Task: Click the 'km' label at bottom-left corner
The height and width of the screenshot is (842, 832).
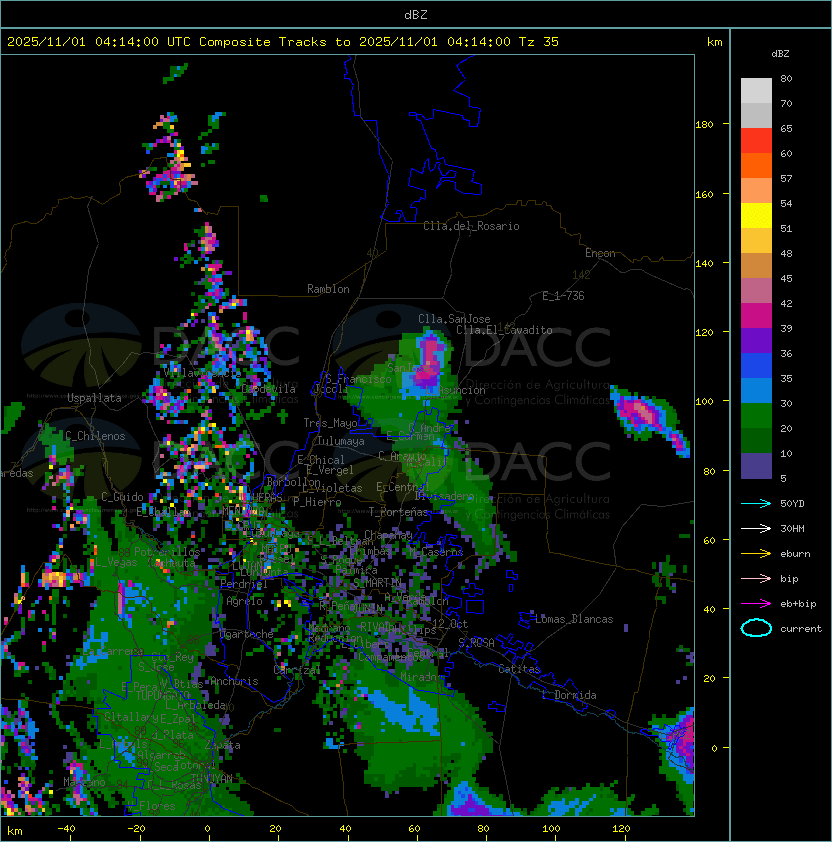Action: click(15, 831)
